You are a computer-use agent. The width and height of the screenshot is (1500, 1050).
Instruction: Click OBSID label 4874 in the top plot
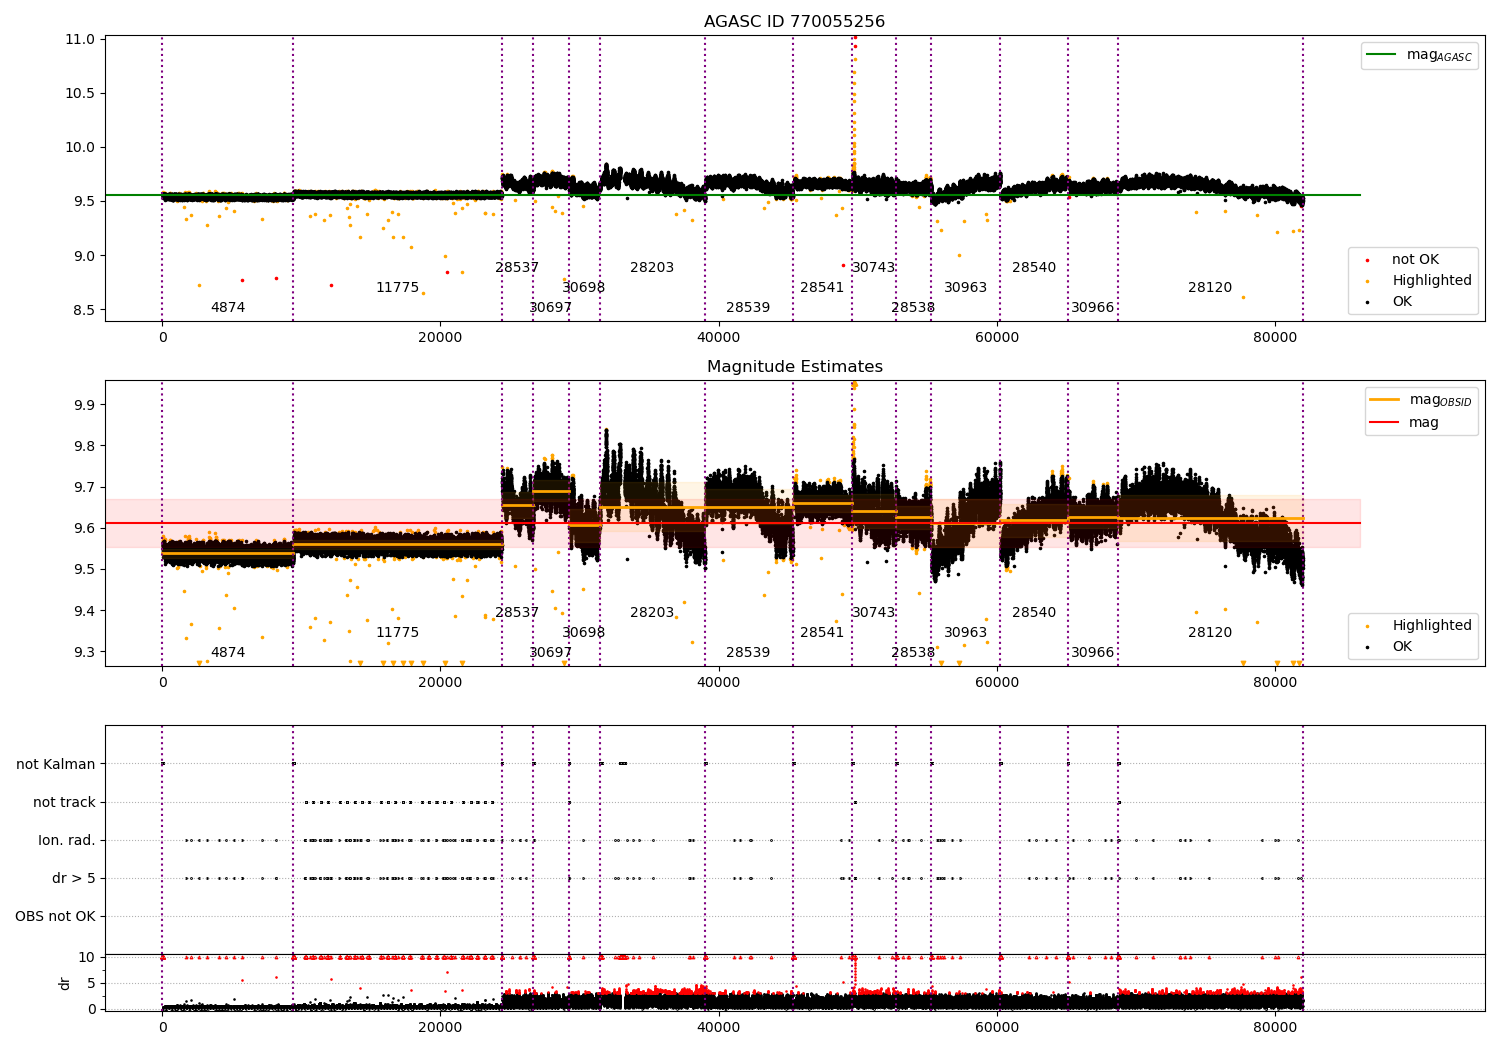click(x=228, y=307)
